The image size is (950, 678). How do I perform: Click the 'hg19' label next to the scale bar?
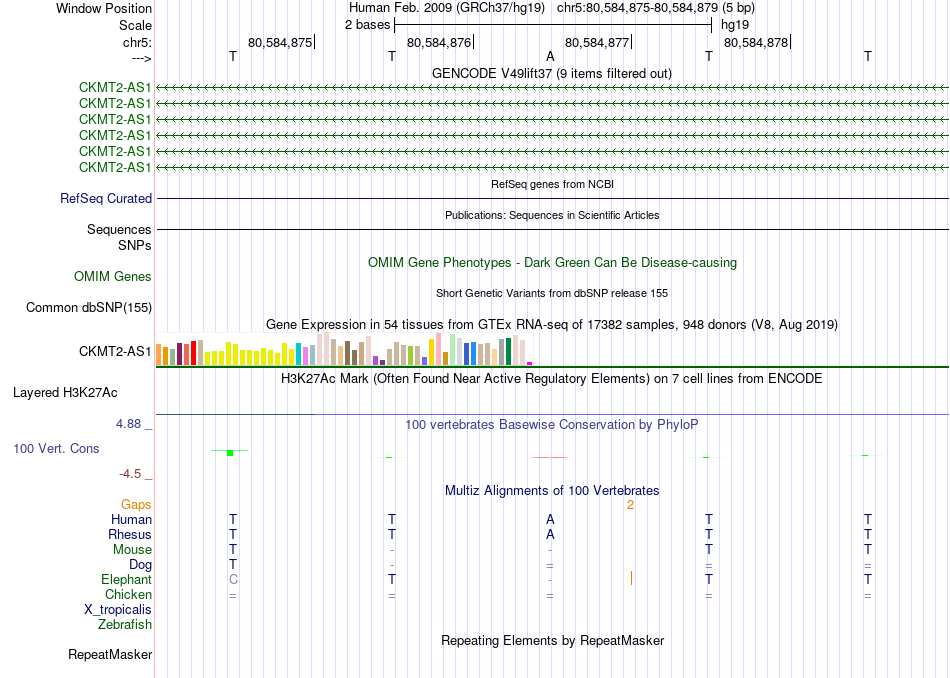(x=735, y=25)
